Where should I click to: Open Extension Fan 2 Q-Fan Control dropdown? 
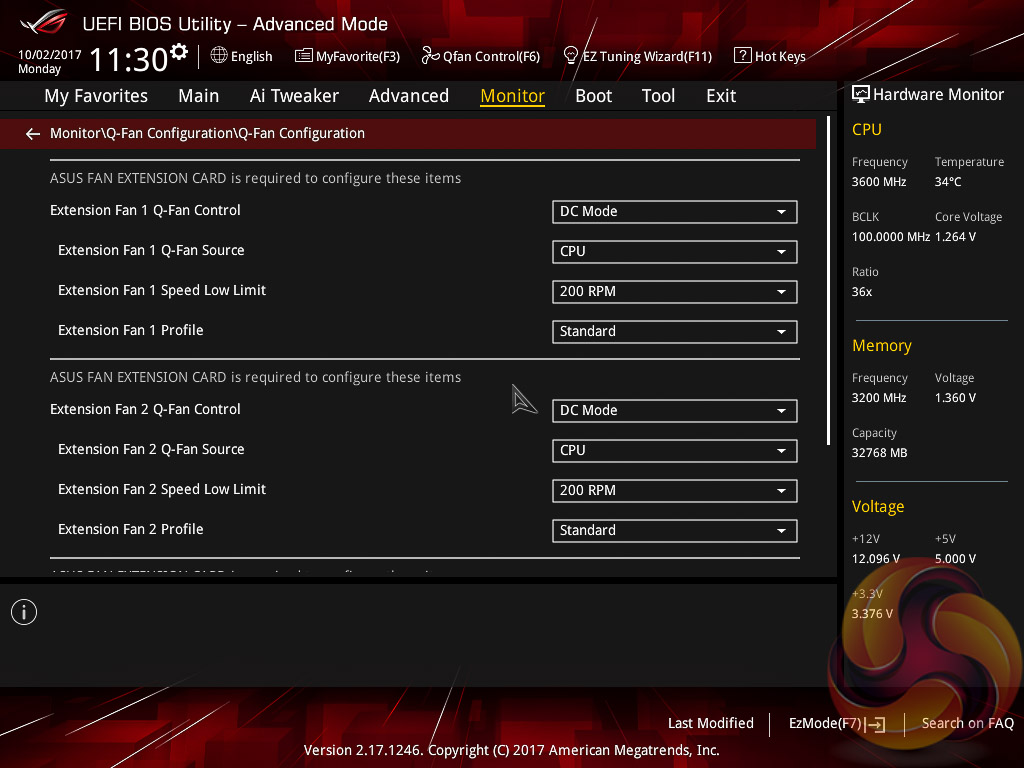coord(675,411)
